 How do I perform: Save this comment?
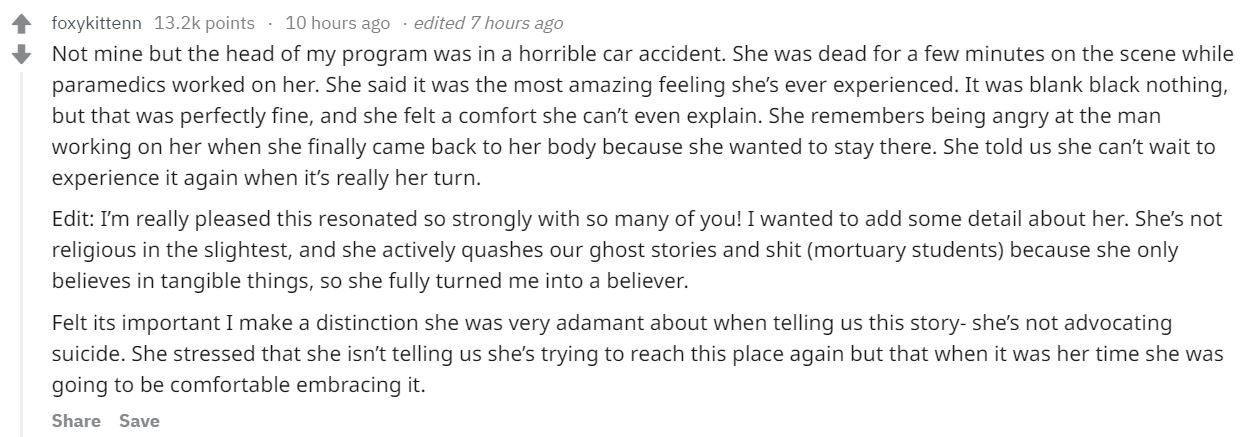pyautogui.click(x=139, y=421)
